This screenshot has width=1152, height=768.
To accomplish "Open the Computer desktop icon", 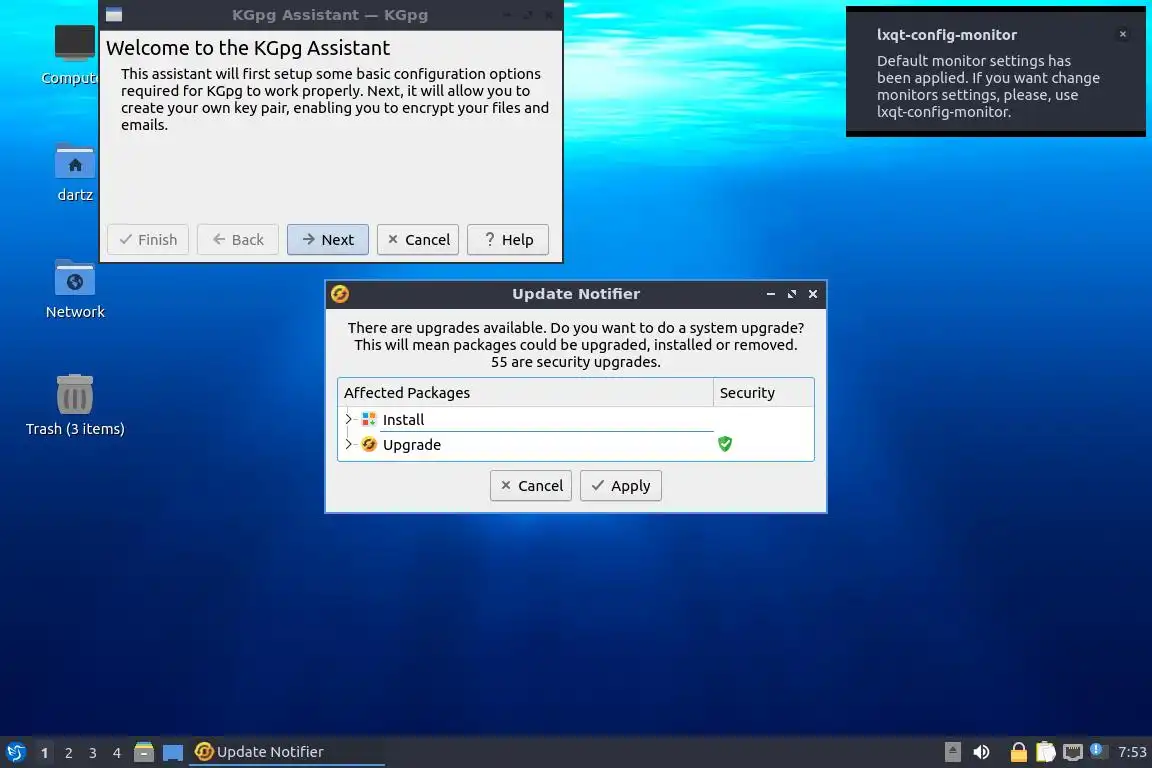I will [74, 55].
